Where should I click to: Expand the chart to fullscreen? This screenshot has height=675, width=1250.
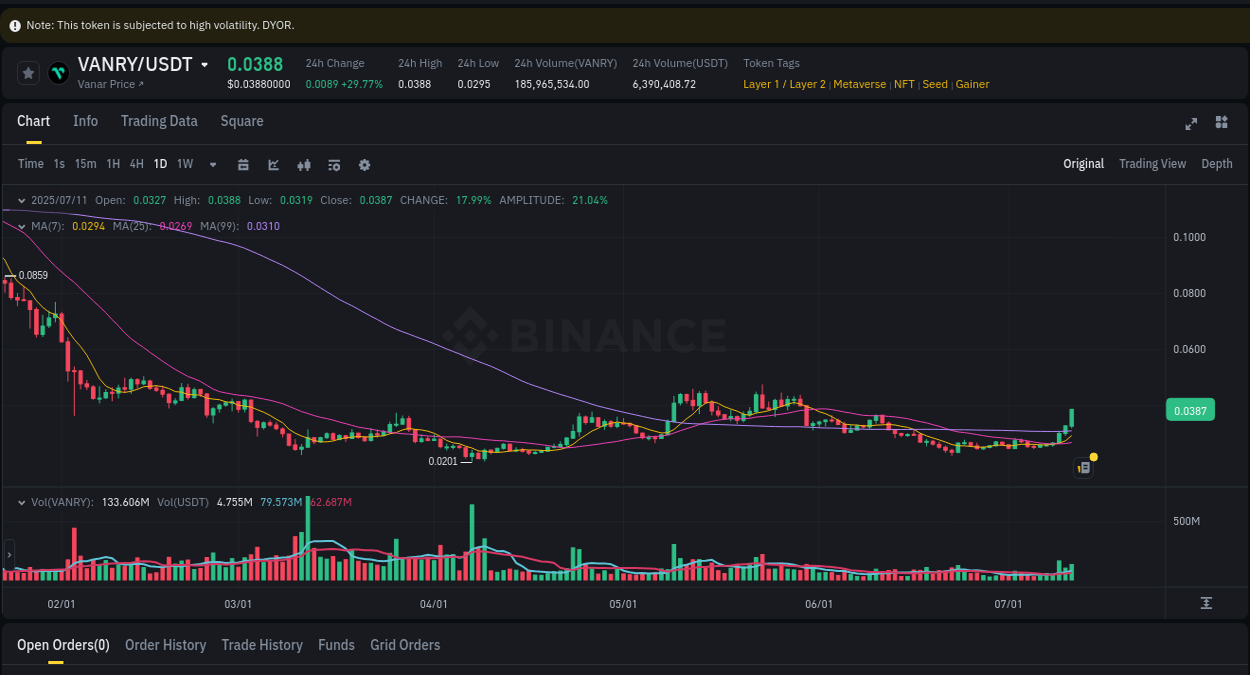1191,122
